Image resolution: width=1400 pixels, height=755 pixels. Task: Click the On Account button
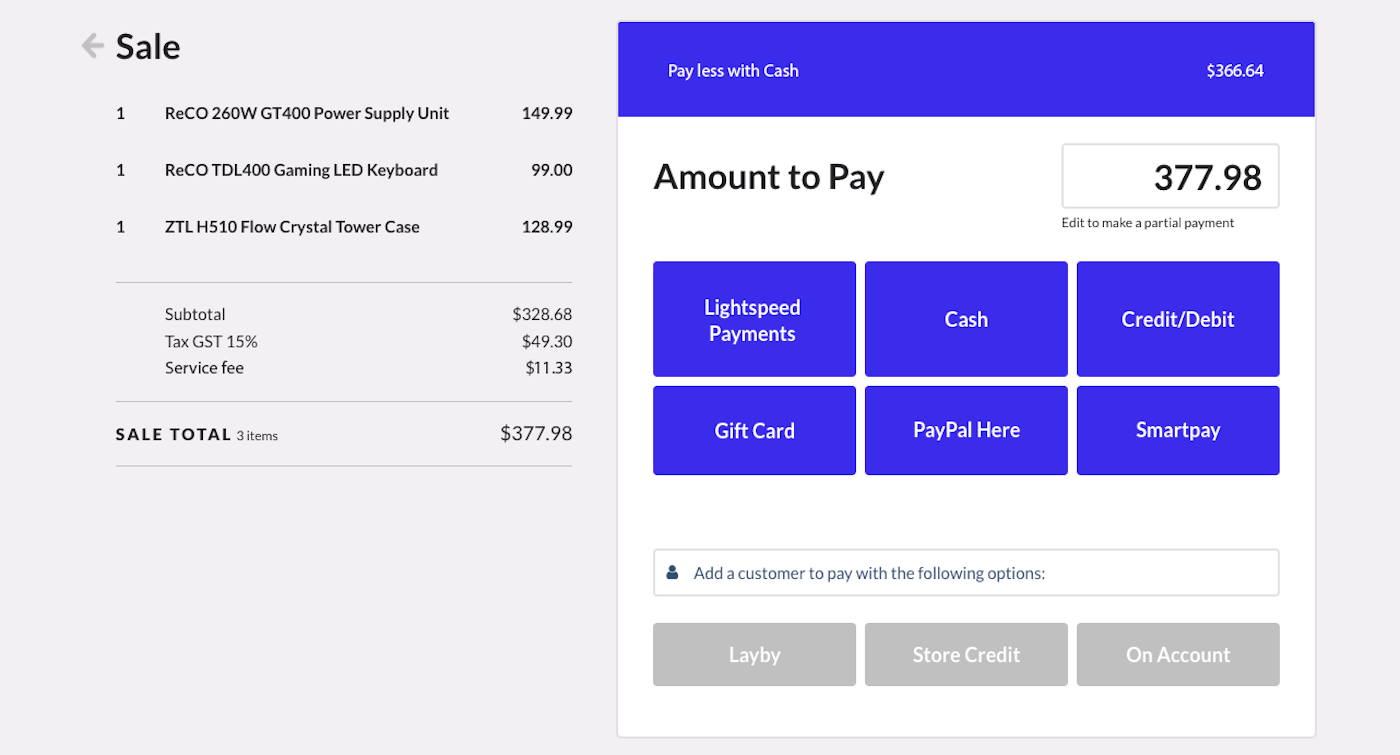(1178, 655)
